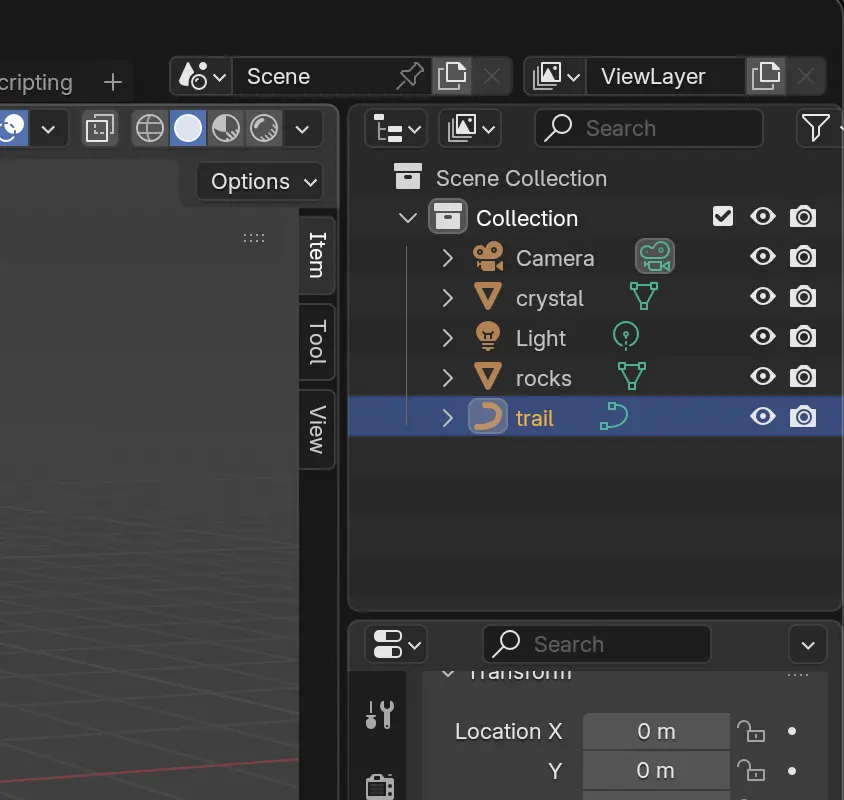
Task: Click the Location X value field
Action: coord(656,731)
